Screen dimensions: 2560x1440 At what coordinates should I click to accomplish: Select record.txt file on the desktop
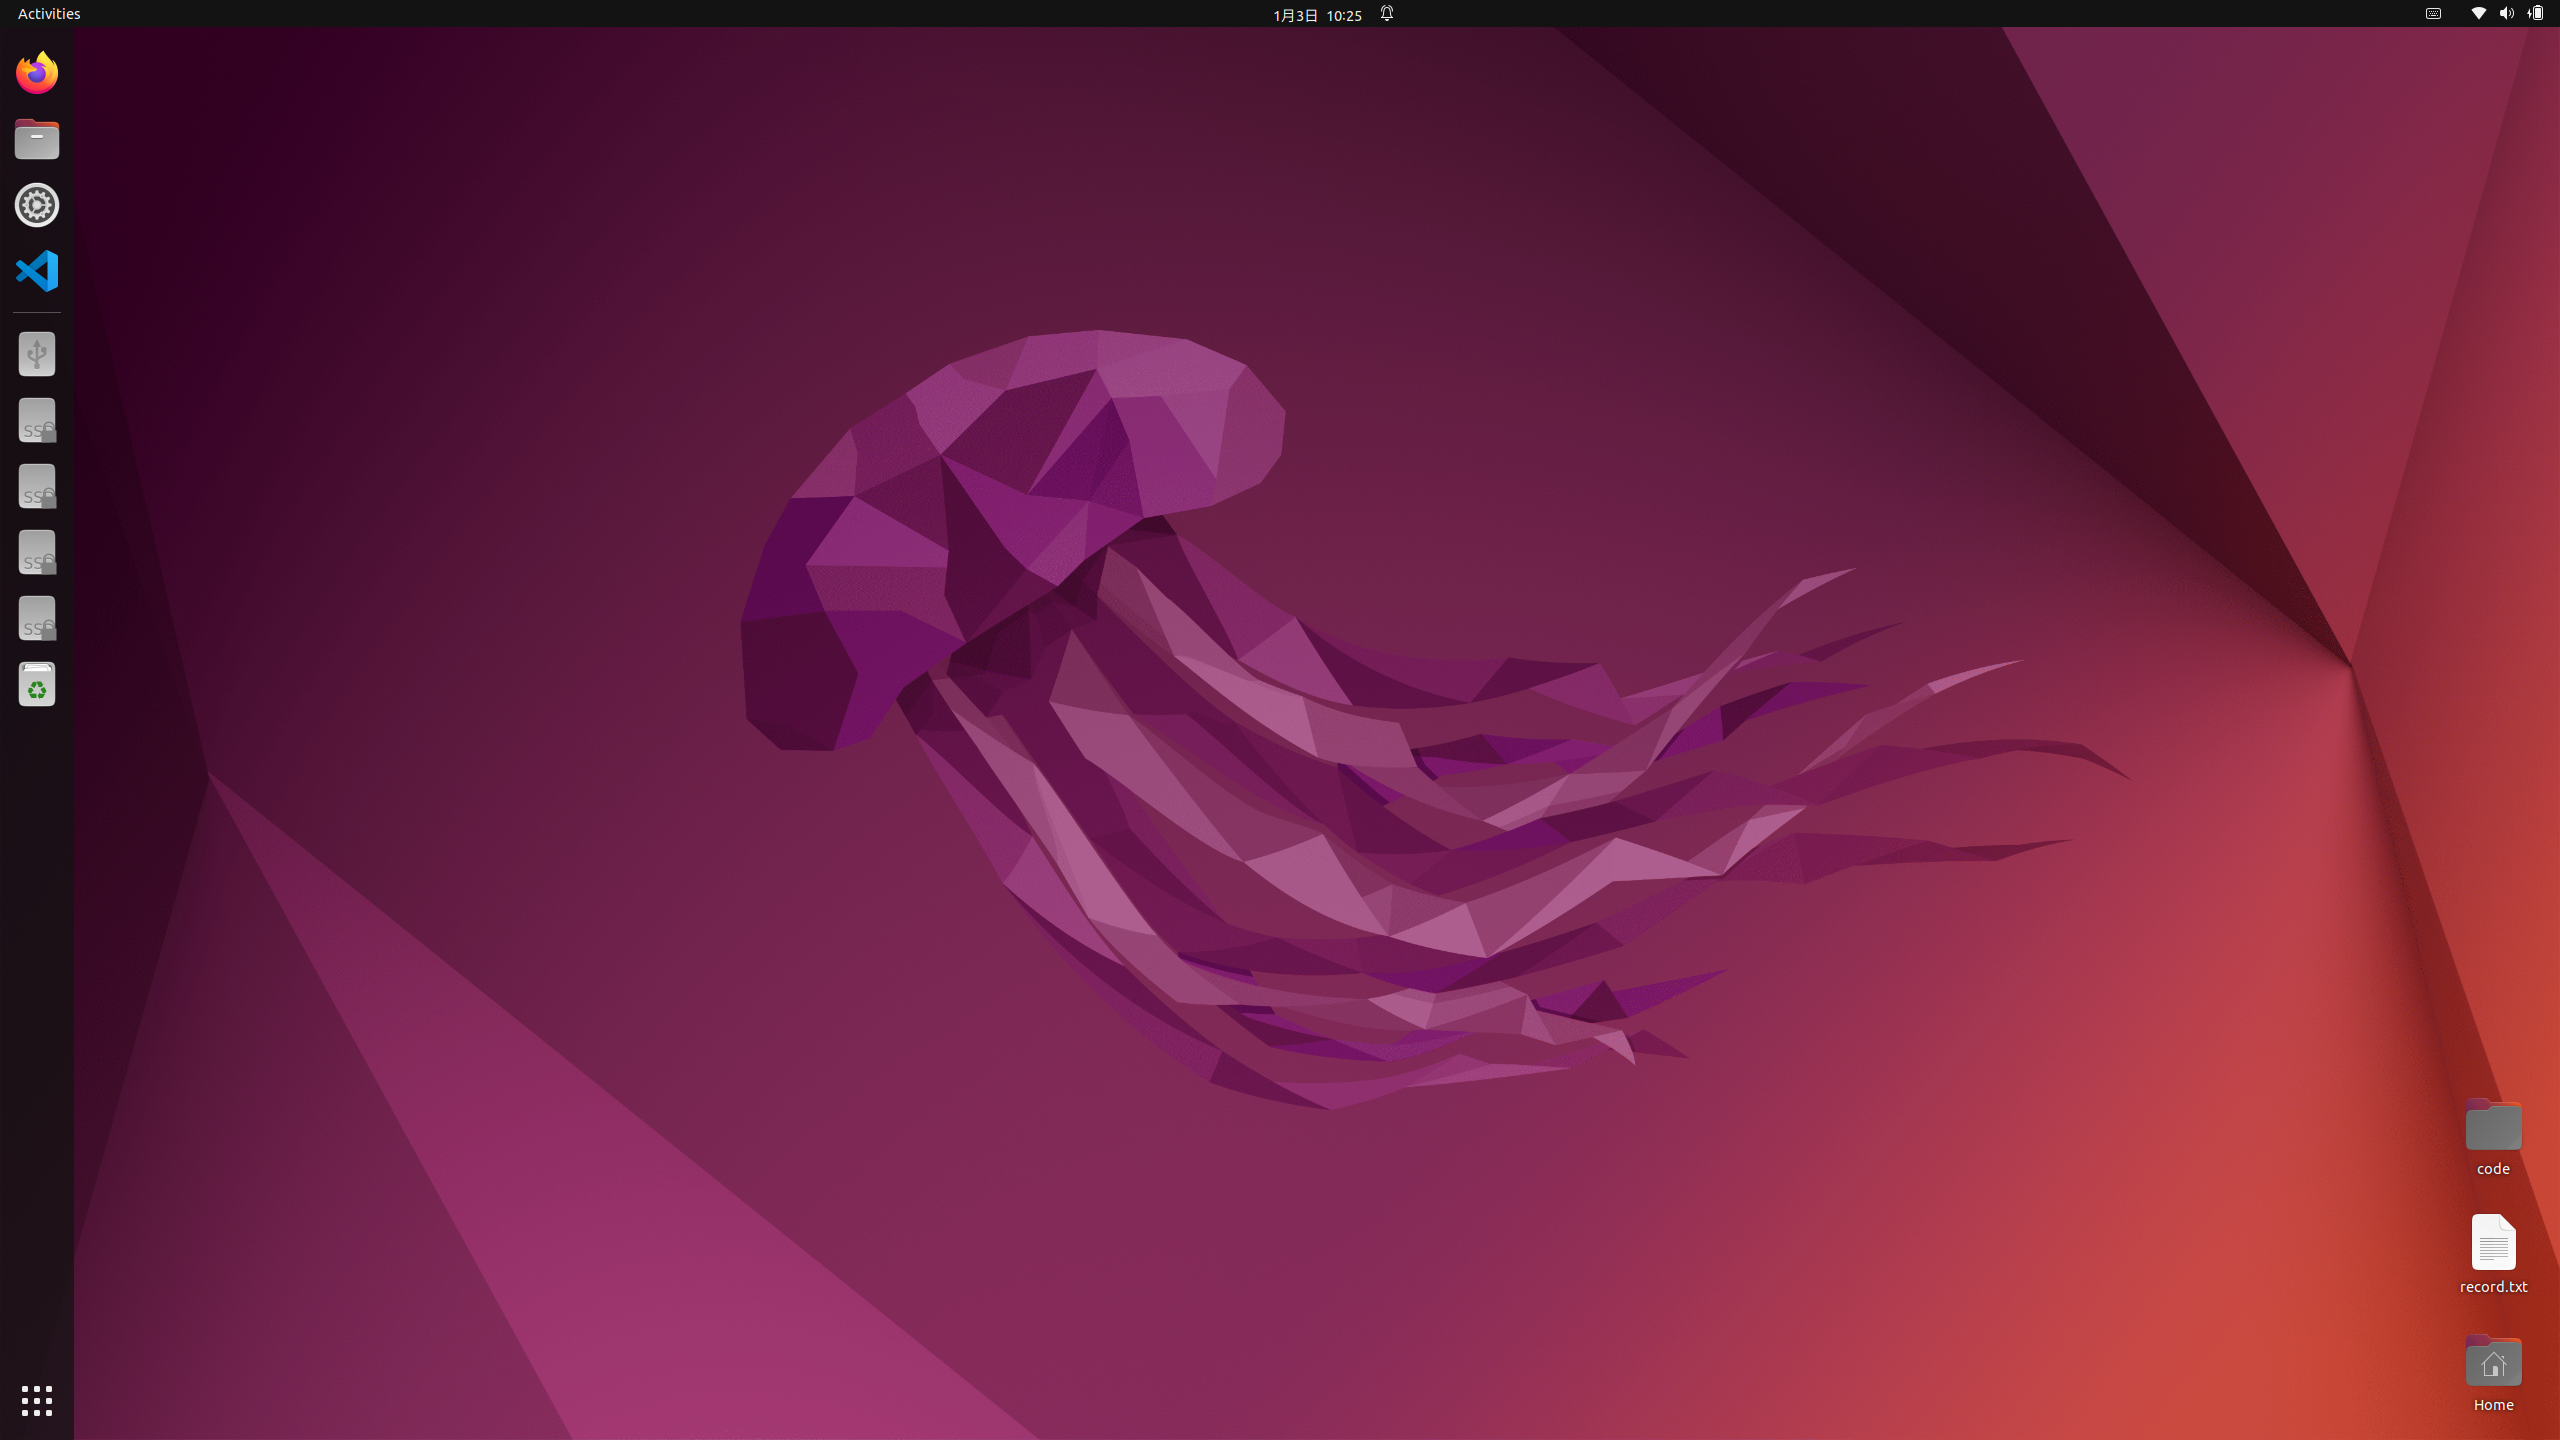pos(2493,1245)
